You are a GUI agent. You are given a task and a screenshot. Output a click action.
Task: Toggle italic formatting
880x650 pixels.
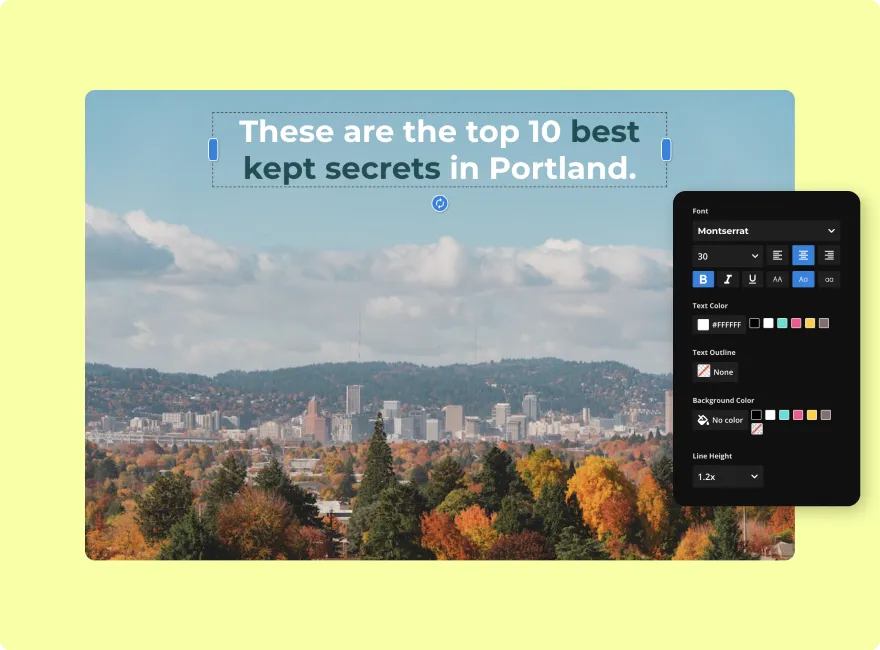click(x=728, y=279)
